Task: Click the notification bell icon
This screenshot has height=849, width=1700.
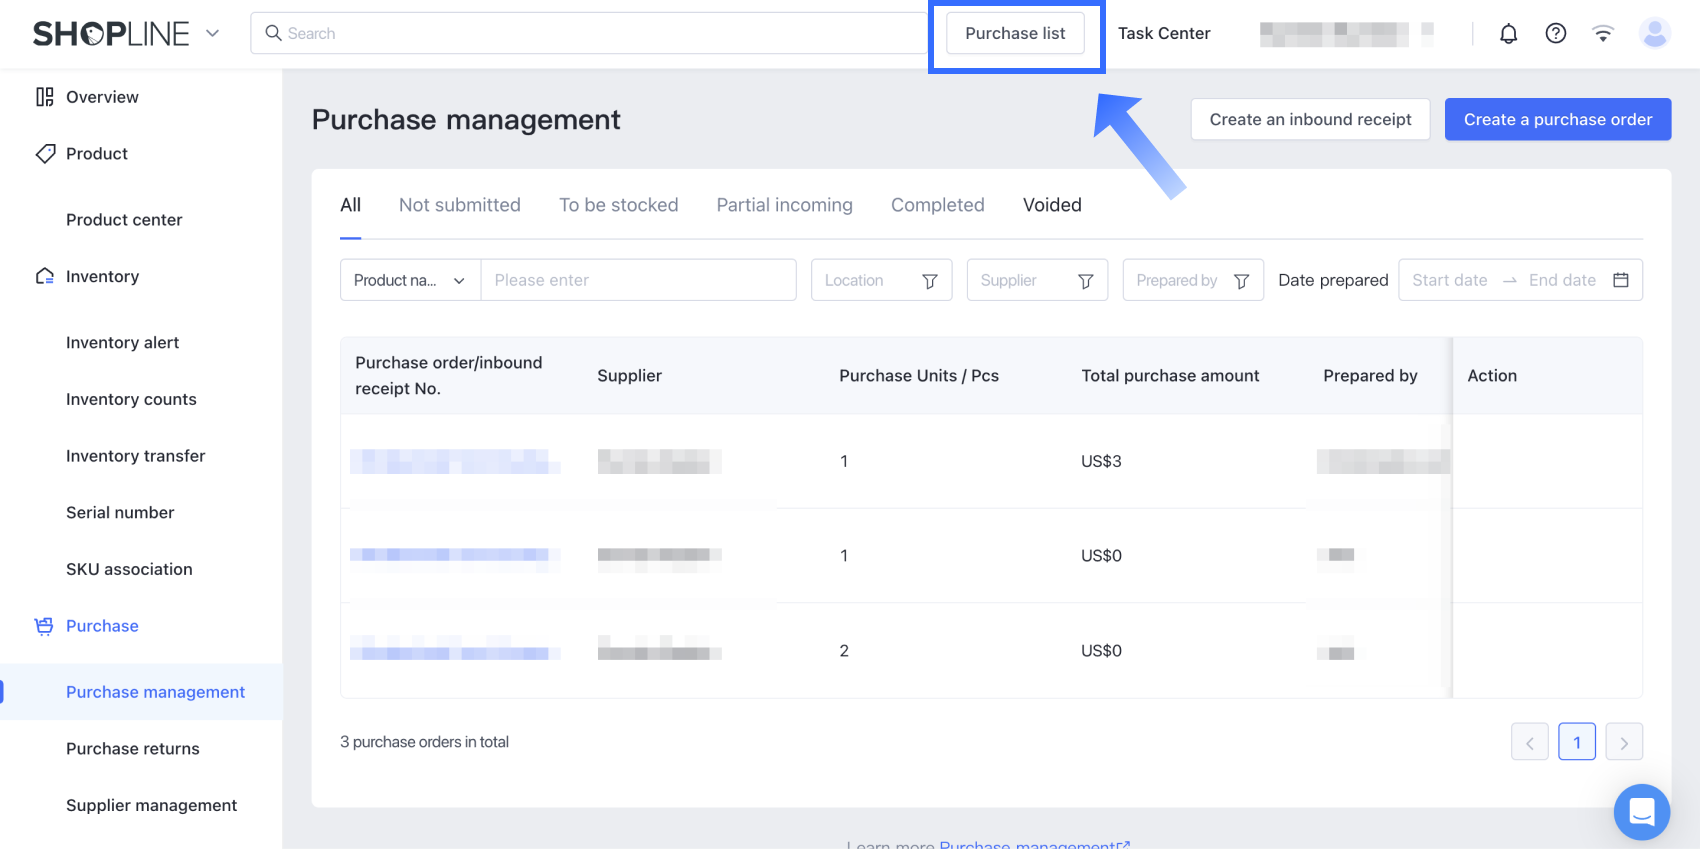Action: tap(1508, 34)
